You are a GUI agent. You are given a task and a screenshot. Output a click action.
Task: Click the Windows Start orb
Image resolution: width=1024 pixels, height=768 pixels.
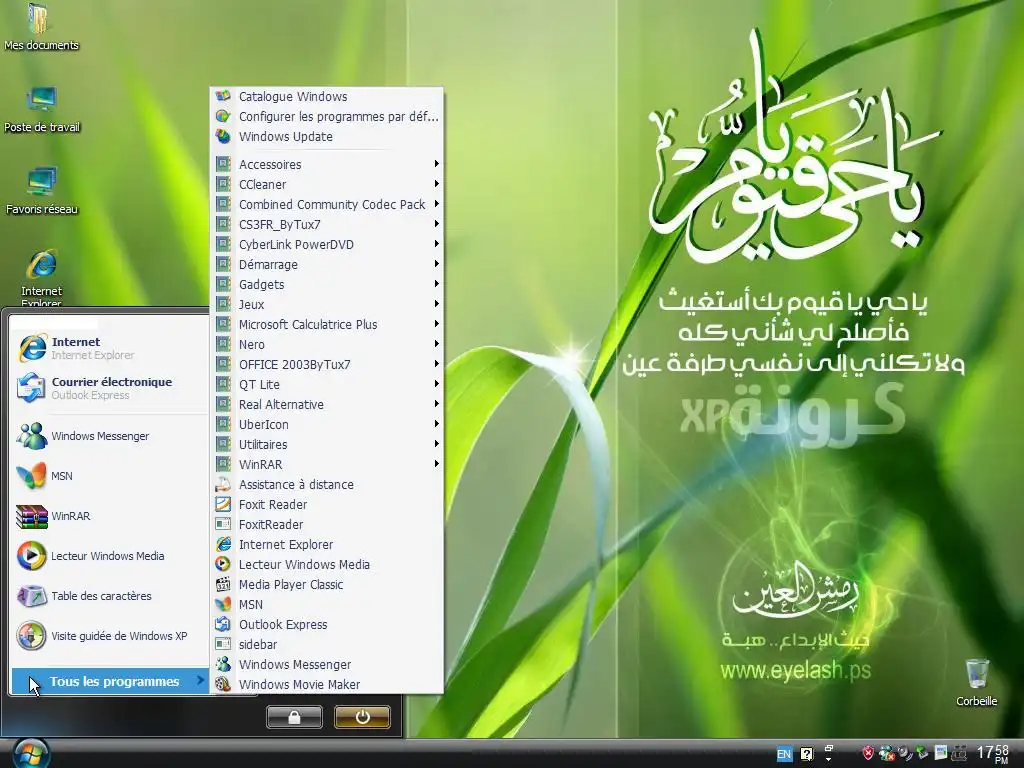pos(30,754)
